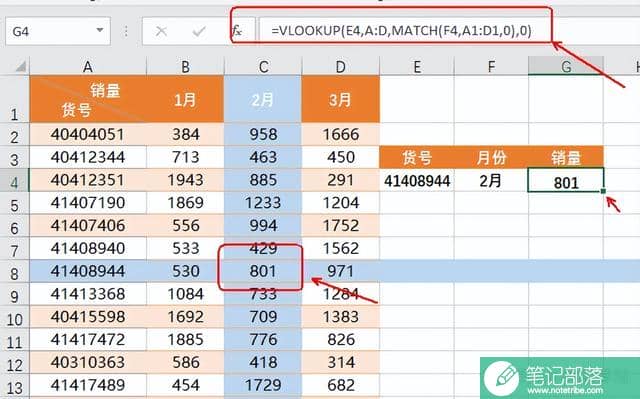
Task: Click the fill handle of cell G4
Action: 603,191
